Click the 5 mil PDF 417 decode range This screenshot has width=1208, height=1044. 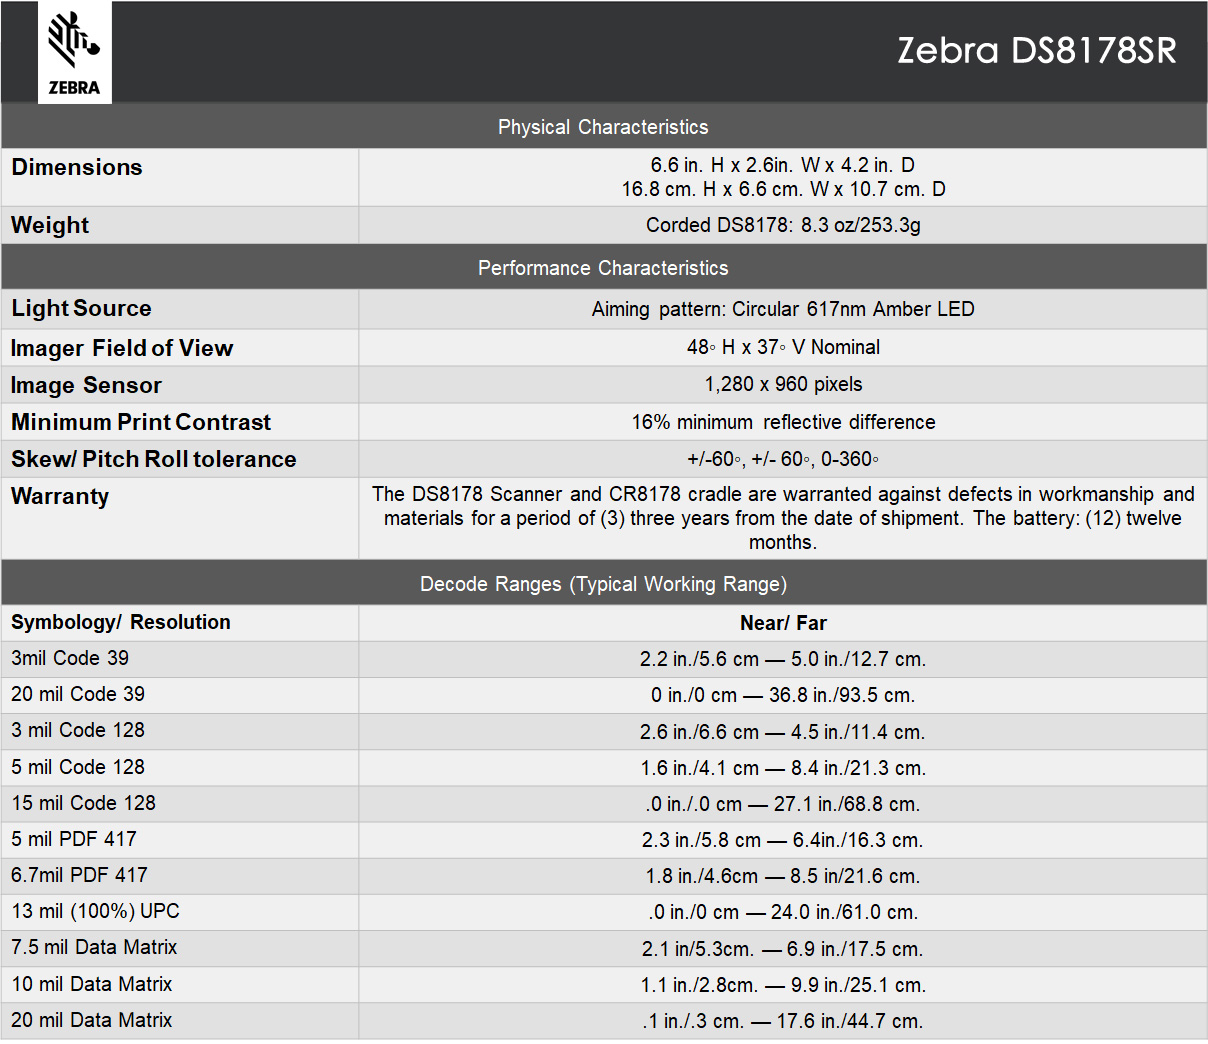click(783, 840)
